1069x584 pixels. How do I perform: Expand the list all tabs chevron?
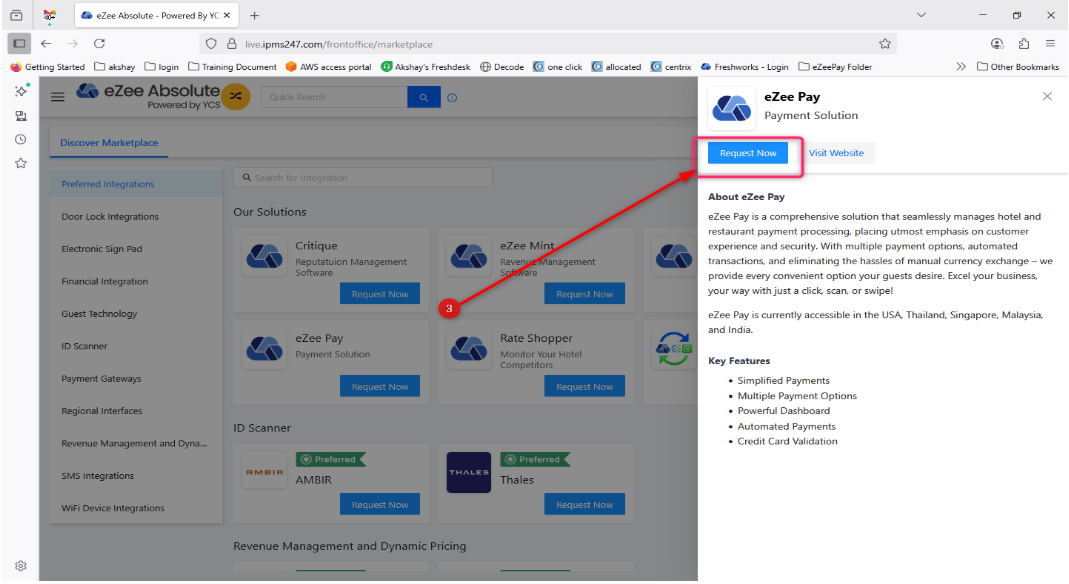pyautogui.click(x=921, y=15)
